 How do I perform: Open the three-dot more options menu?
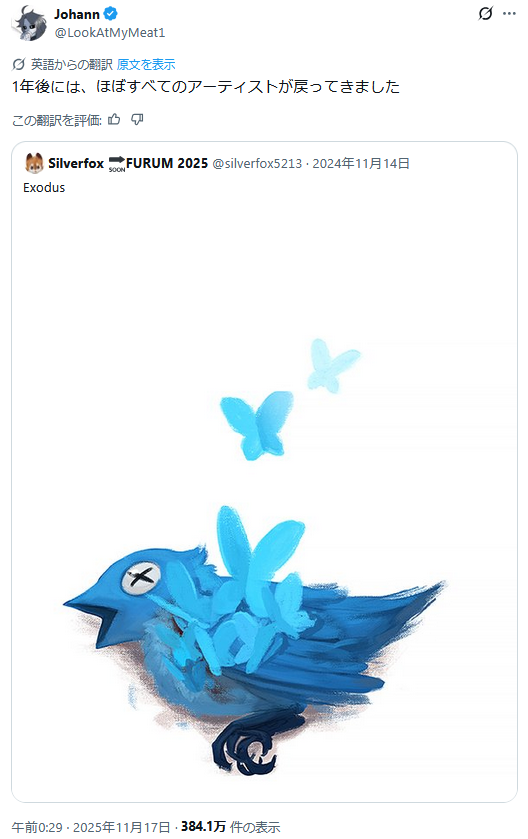pos(509,13)
